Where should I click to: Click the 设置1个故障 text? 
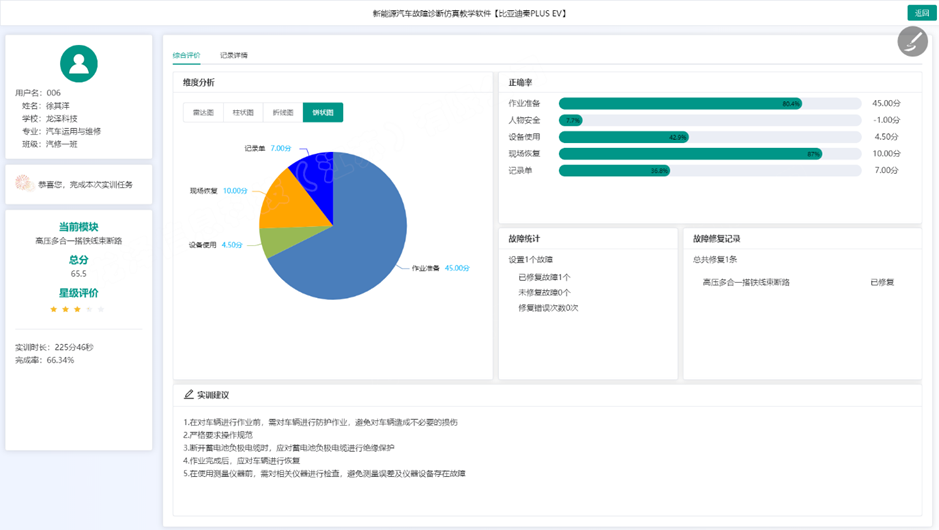[x=531, y=259]
